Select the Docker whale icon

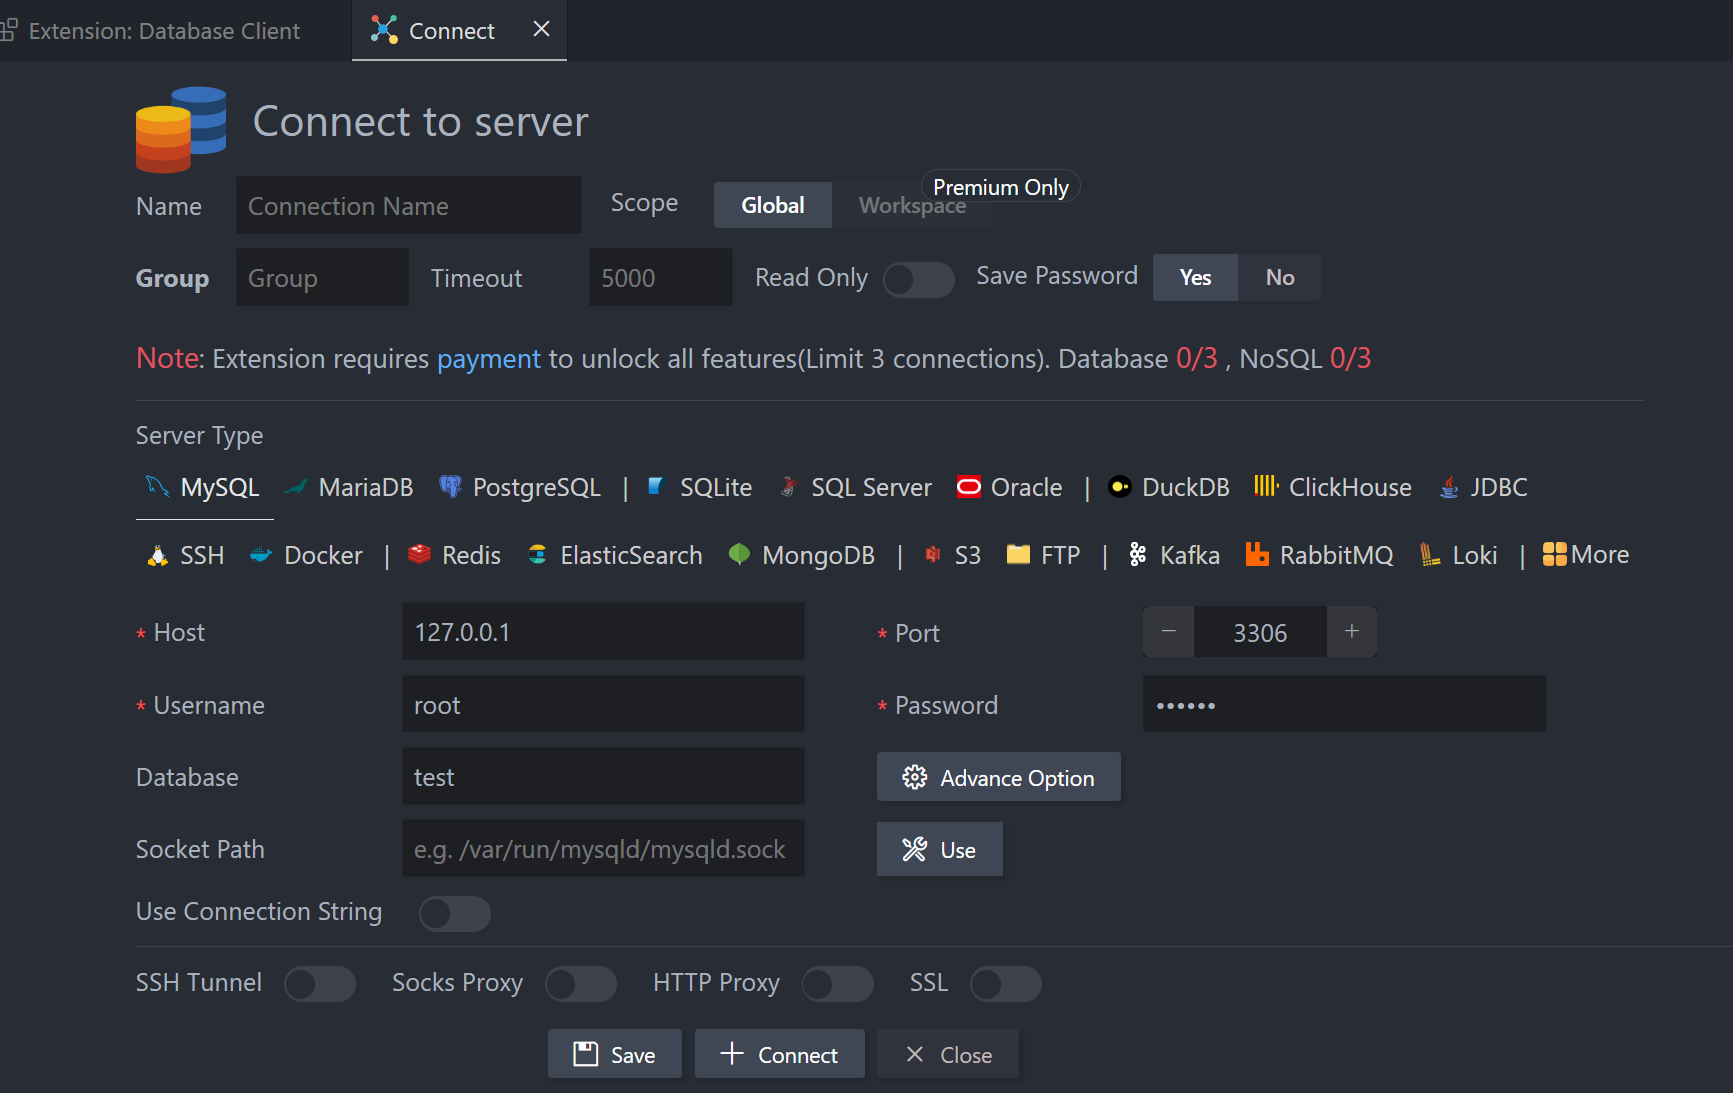tap(261, 555)
